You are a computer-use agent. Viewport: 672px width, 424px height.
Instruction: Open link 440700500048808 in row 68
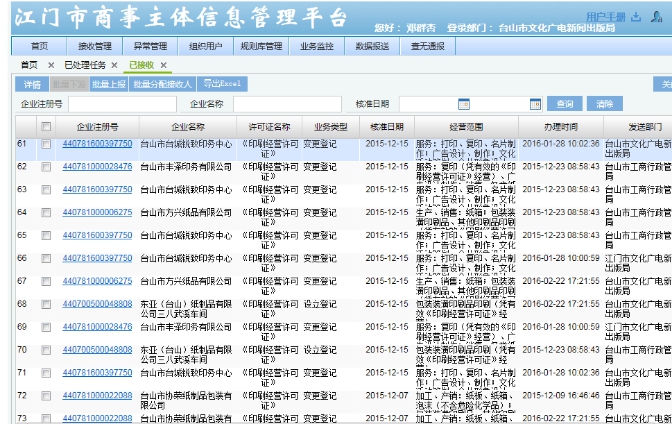tap(97, 304)
